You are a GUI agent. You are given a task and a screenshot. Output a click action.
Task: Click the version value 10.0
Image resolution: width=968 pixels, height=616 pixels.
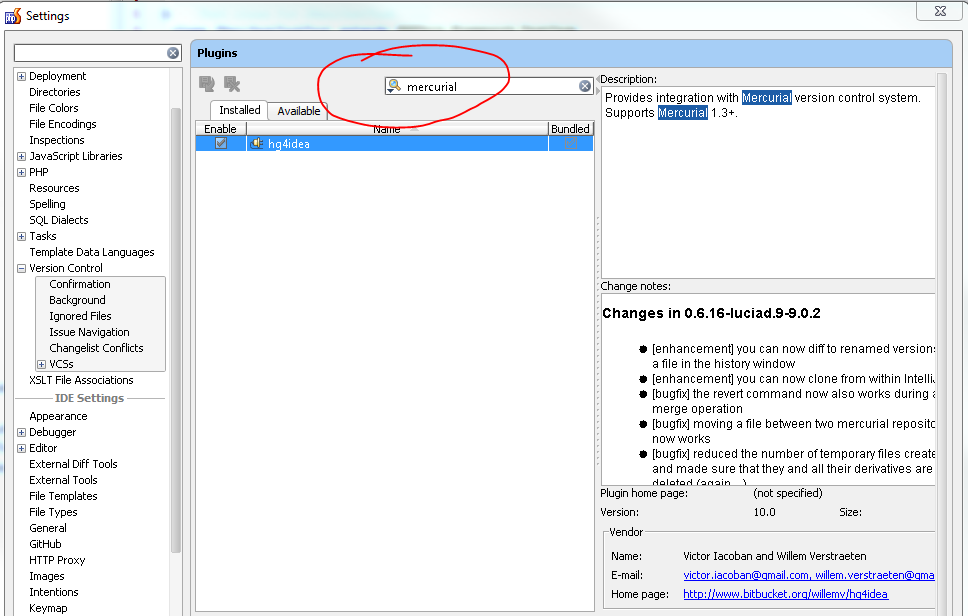[764, 512]
